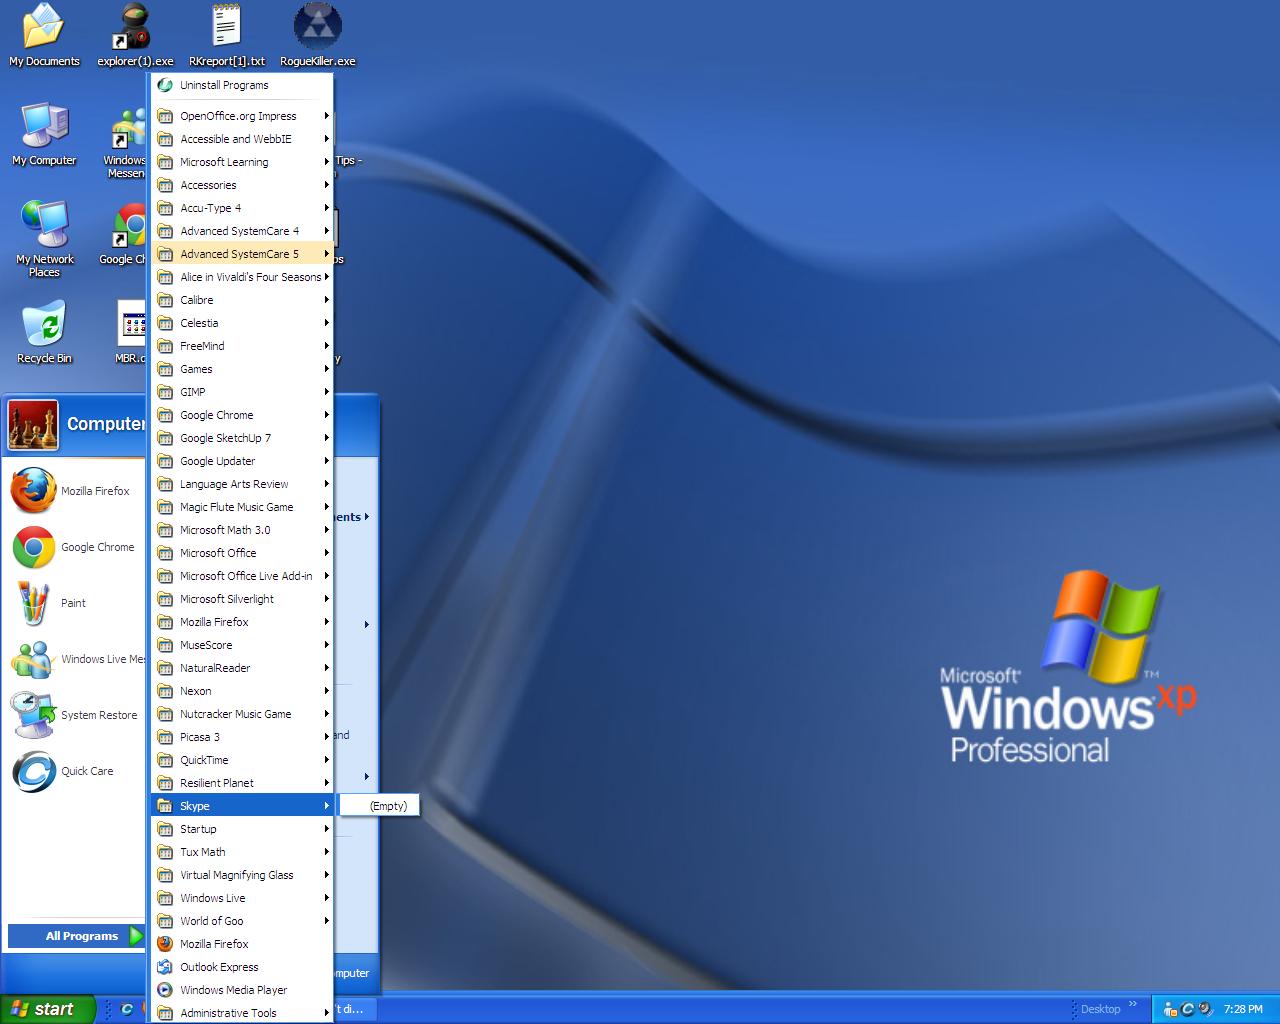The height and width of the screenshot is (1024, 1280).
Task: Expand the Startup folder arrow
Action: point(326,829)
